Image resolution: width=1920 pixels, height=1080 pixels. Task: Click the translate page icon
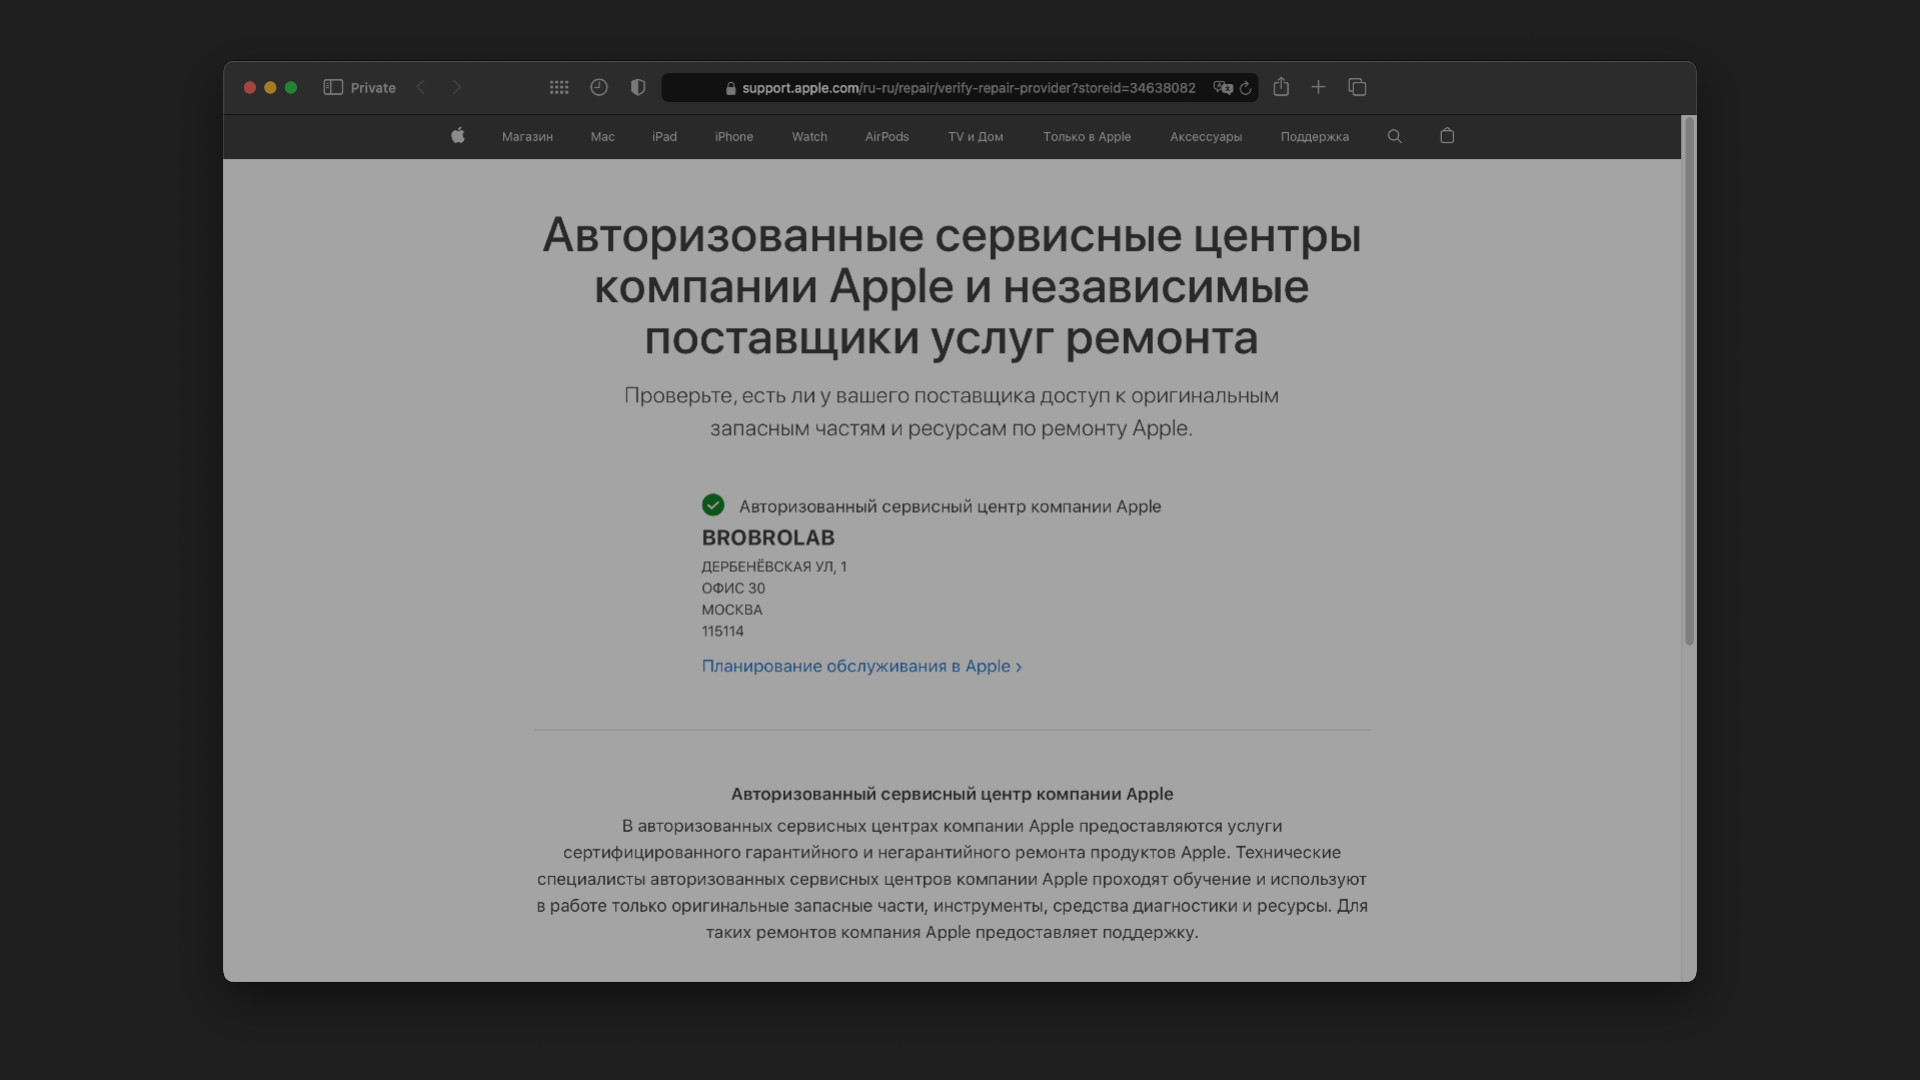(1222, 88)
